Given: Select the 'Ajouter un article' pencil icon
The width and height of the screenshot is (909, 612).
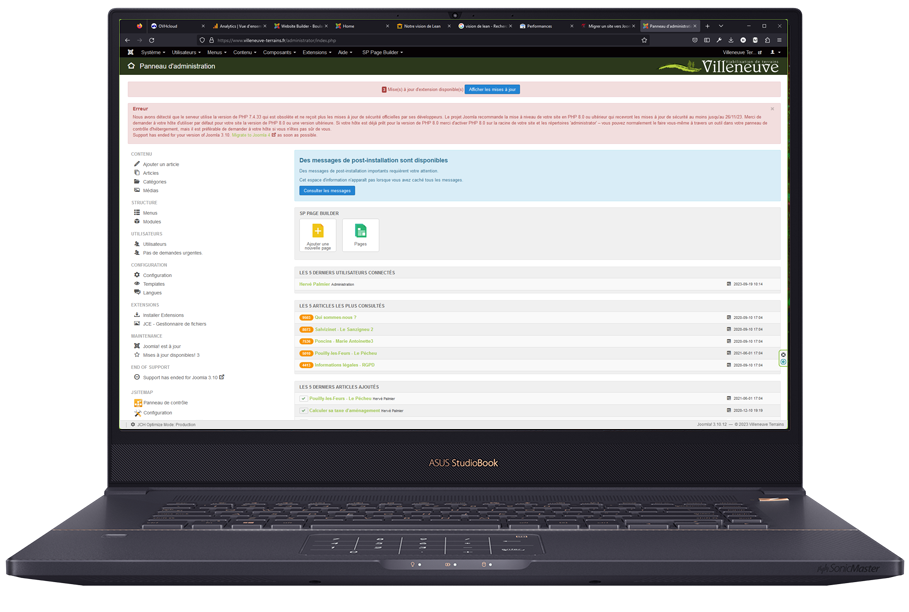Looking at the screenshot, I should tap(136, 164).
